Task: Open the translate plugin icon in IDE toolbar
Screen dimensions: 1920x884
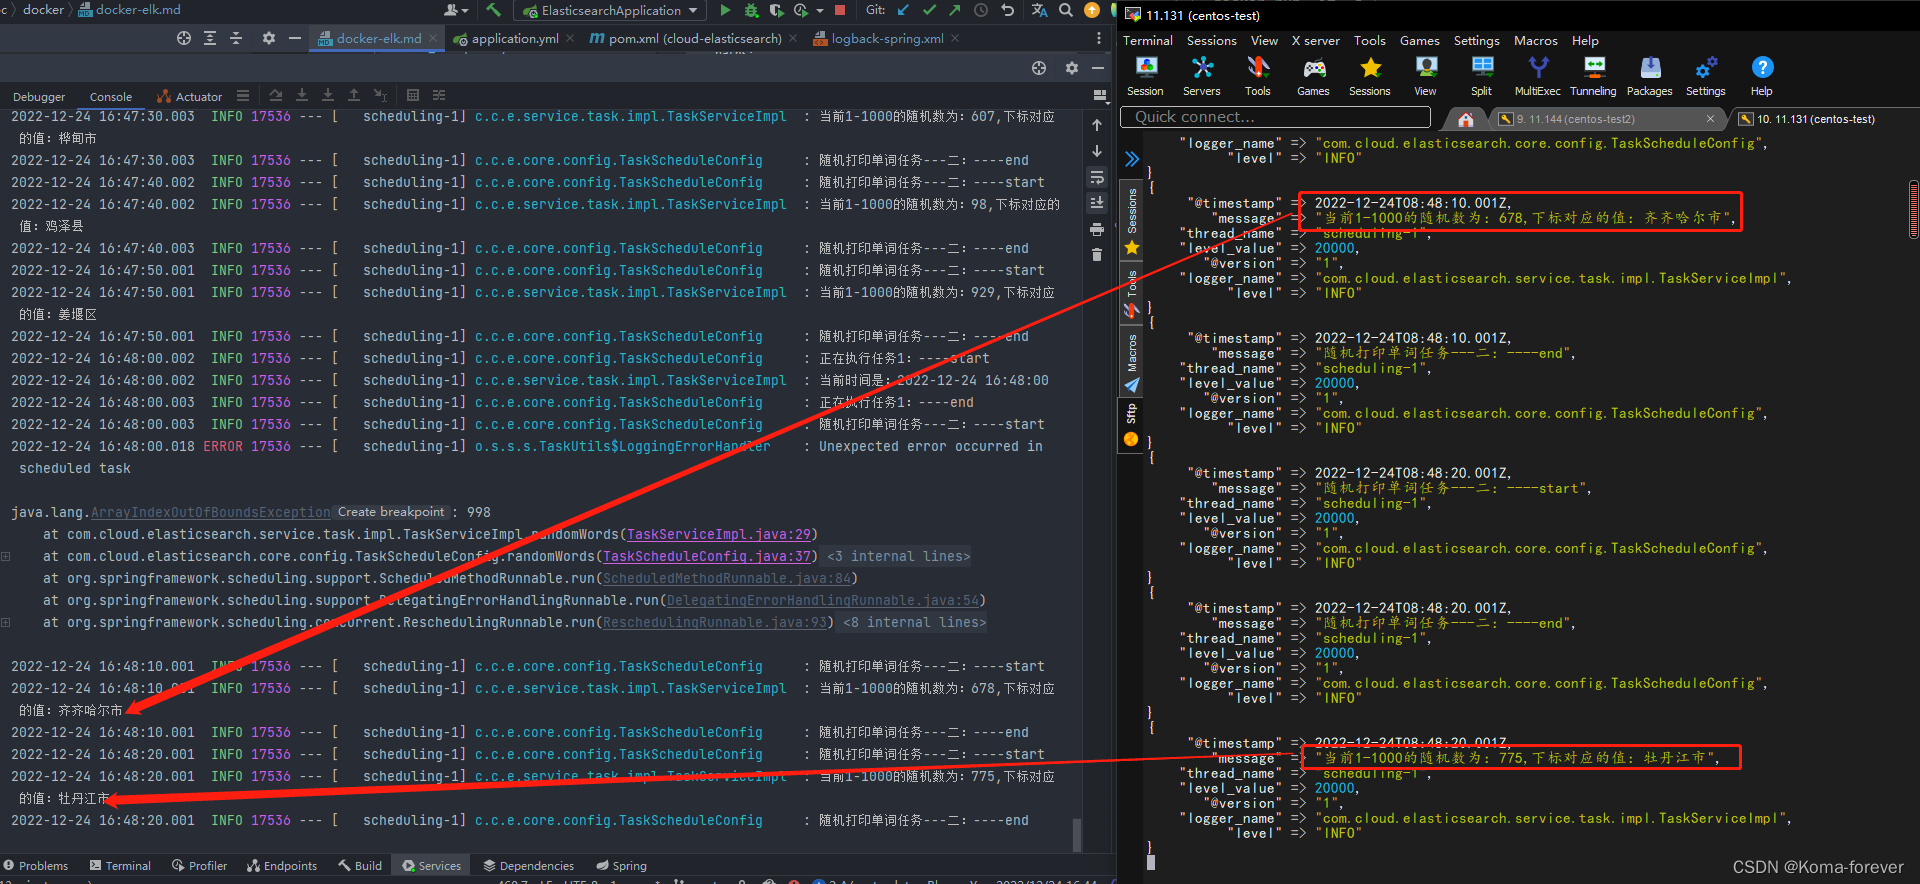Action: click(1039, 10)
